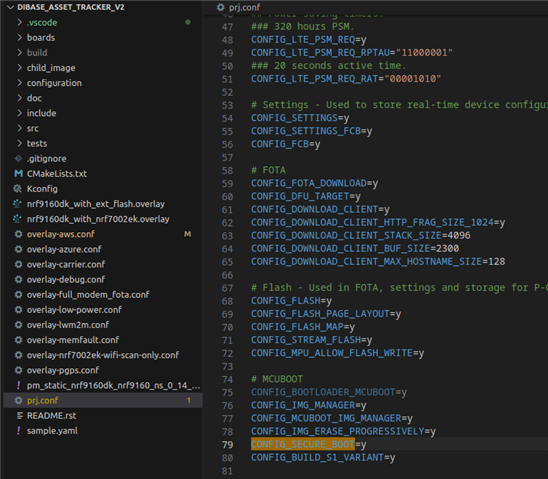Click CONFIG_LTE_PSM_REQ_RAT value "00001010"
548x479 pixels.
pyautogui.click(x=412, y=79)
